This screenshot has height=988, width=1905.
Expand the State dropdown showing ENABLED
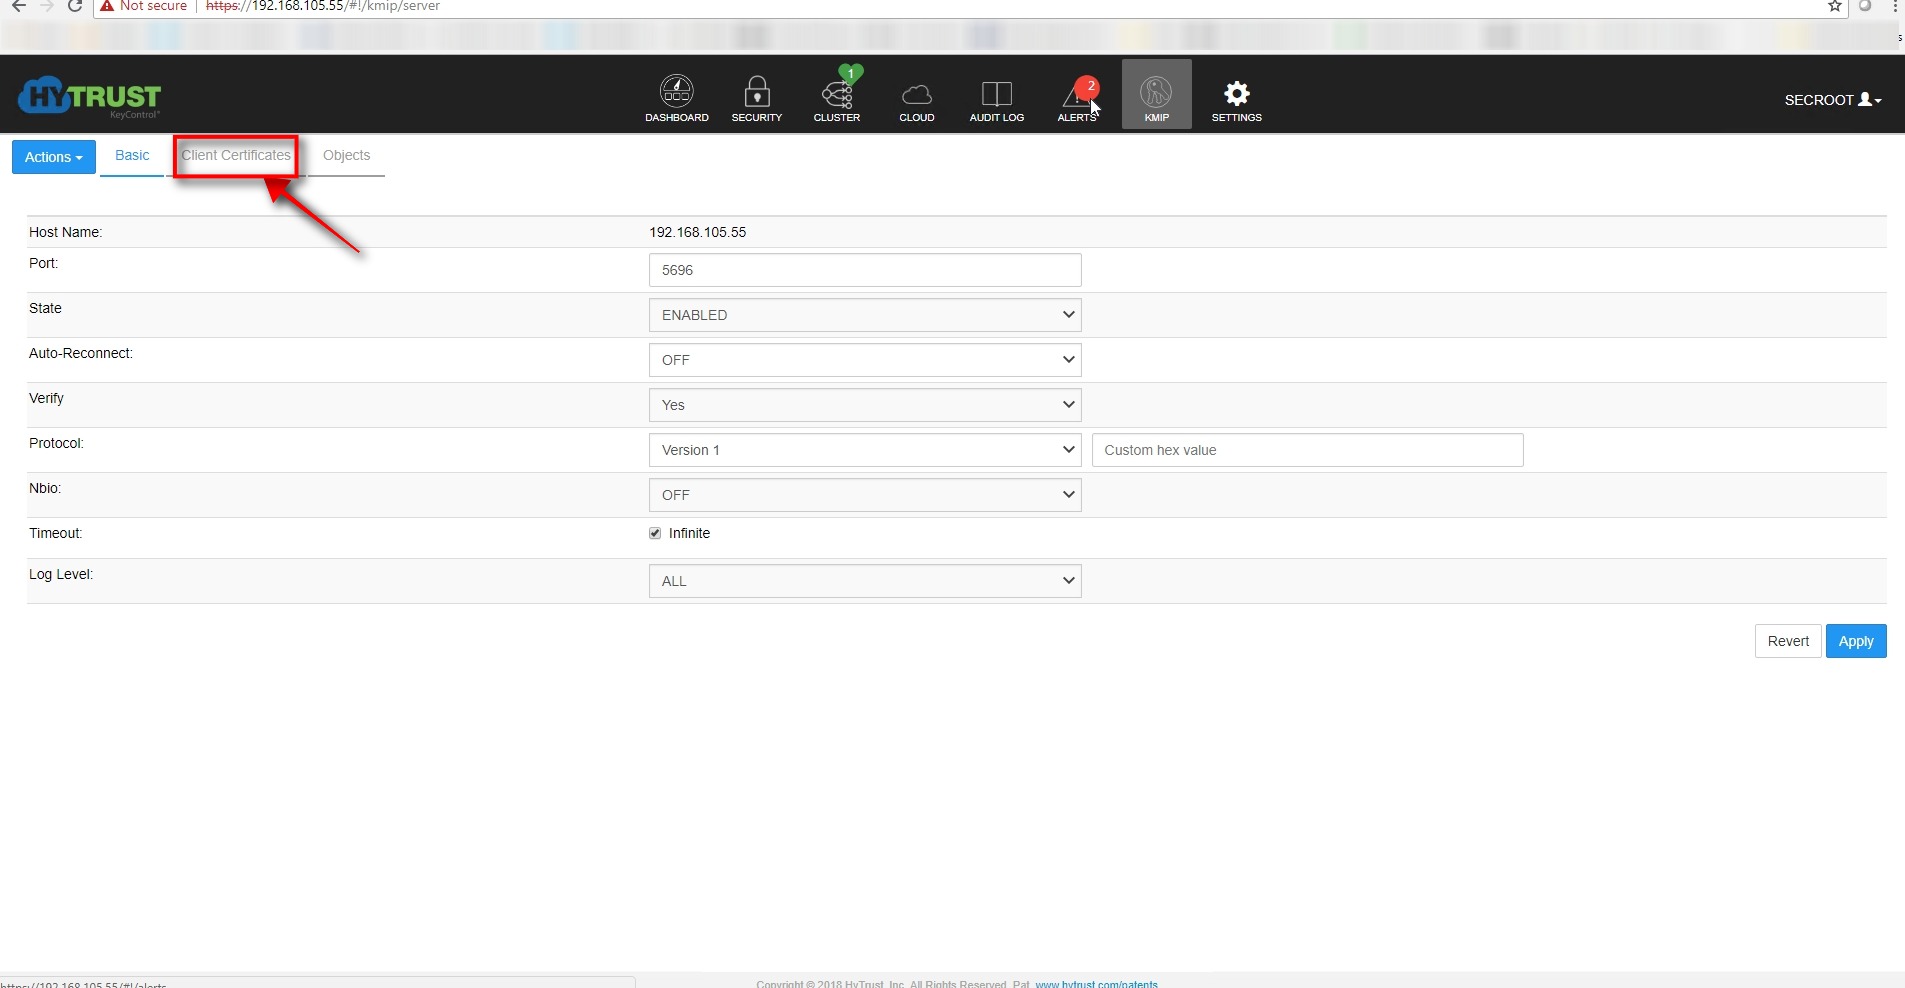(864, 315)
